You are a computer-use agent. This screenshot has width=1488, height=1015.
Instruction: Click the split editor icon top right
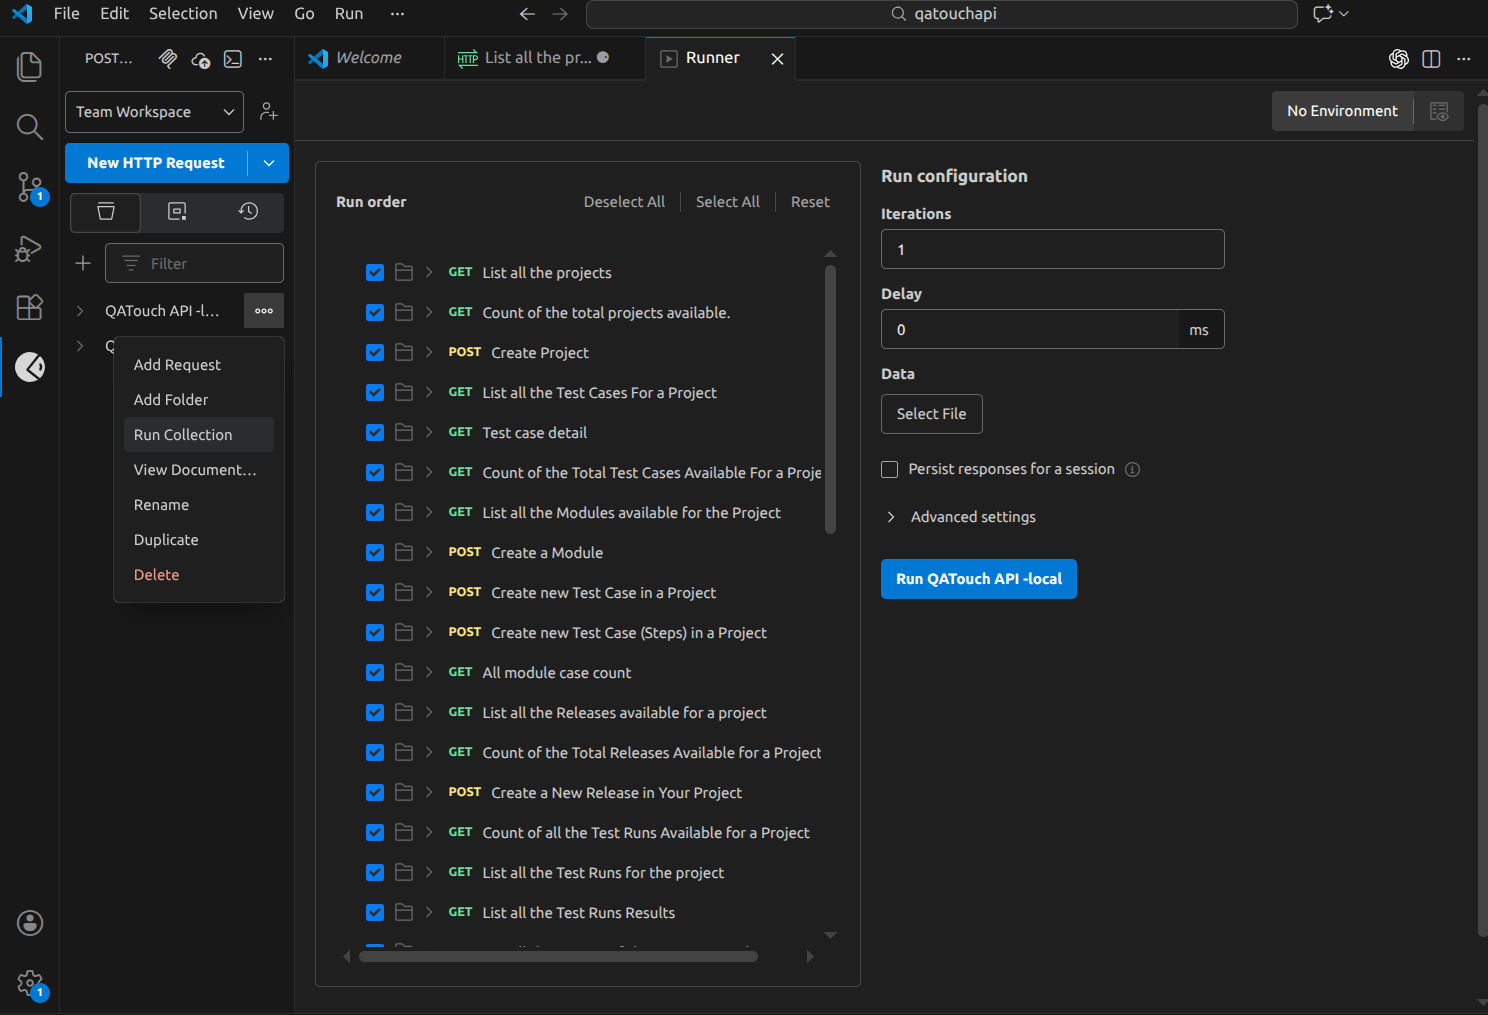1431,59
